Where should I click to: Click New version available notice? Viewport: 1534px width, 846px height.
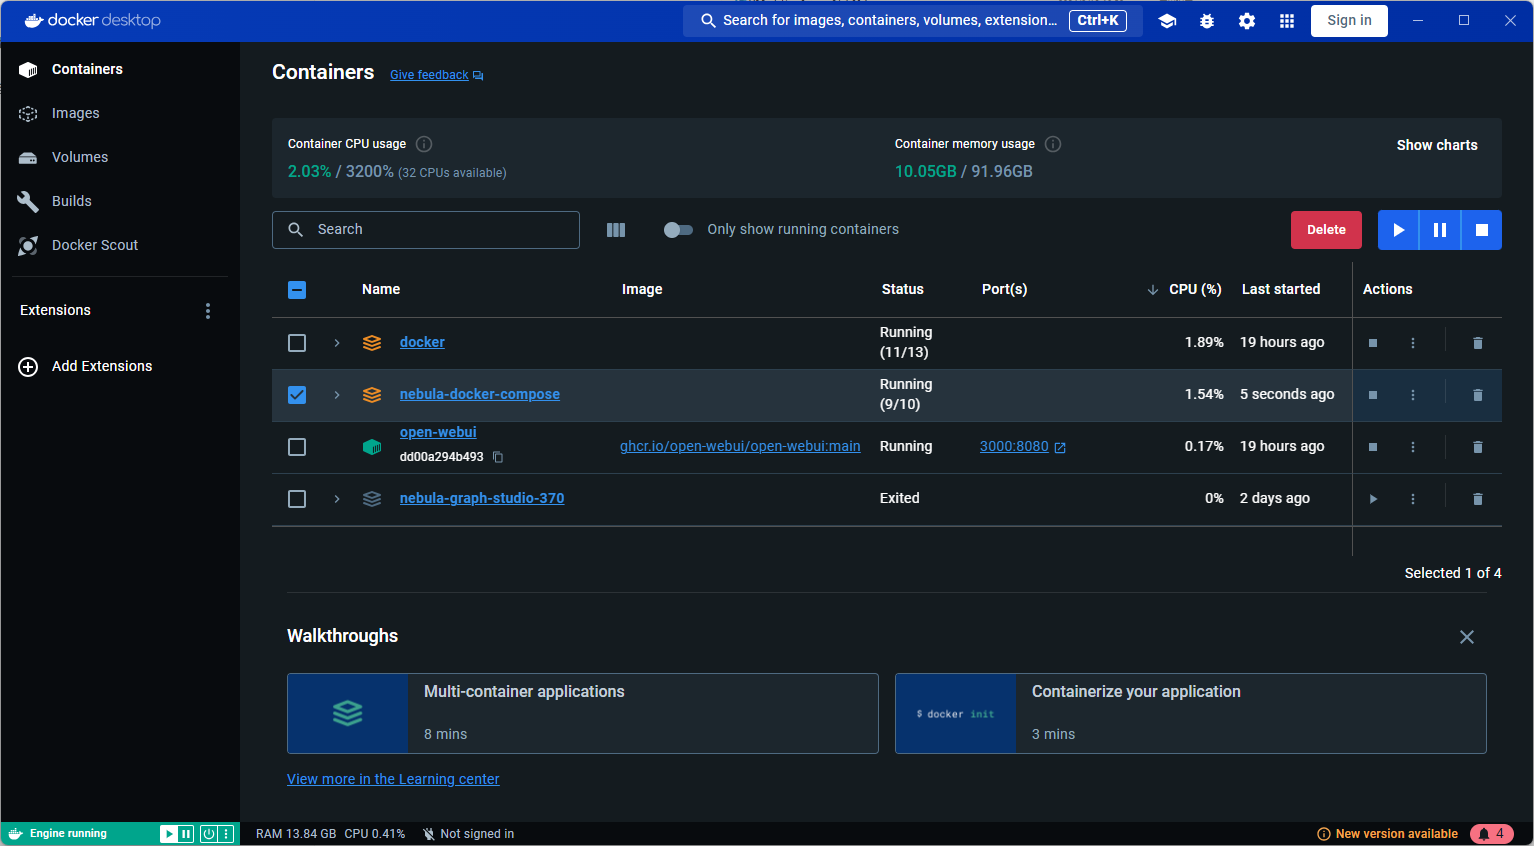(1388, 834)
